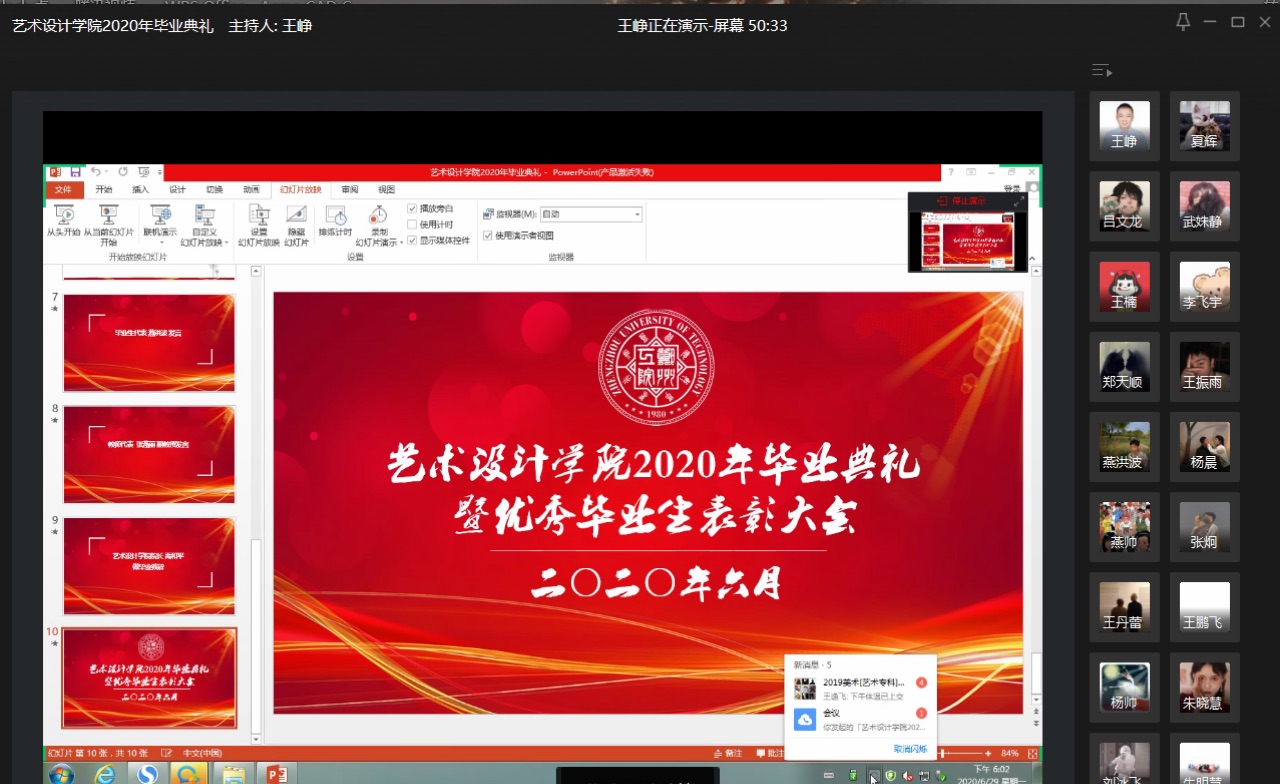Toggle 显示媒体控件 checkbox
Screen dimensions: 1280x784
pyautogui.click(x=412, y=240)
